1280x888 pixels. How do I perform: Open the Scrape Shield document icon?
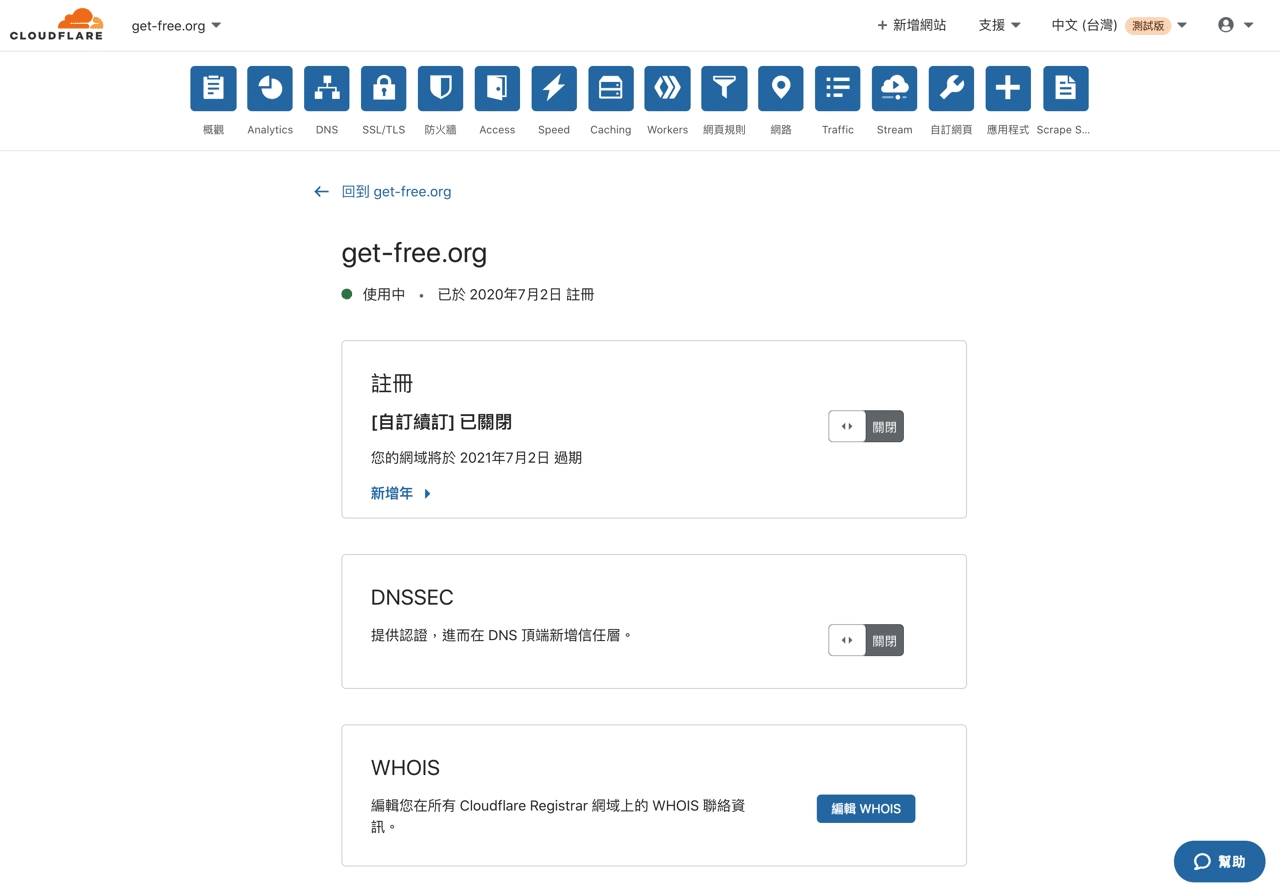1065,88
